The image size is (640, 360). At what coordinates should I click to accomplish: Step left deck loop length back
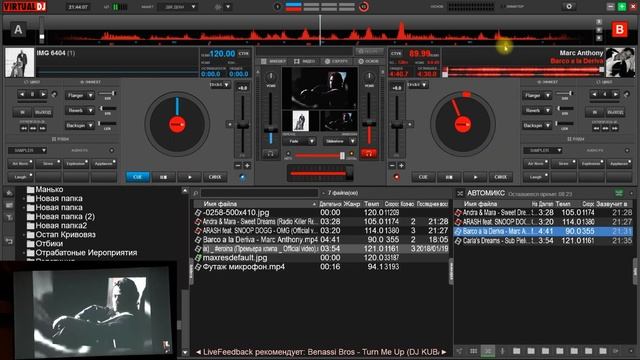click(x=22, y=94)
